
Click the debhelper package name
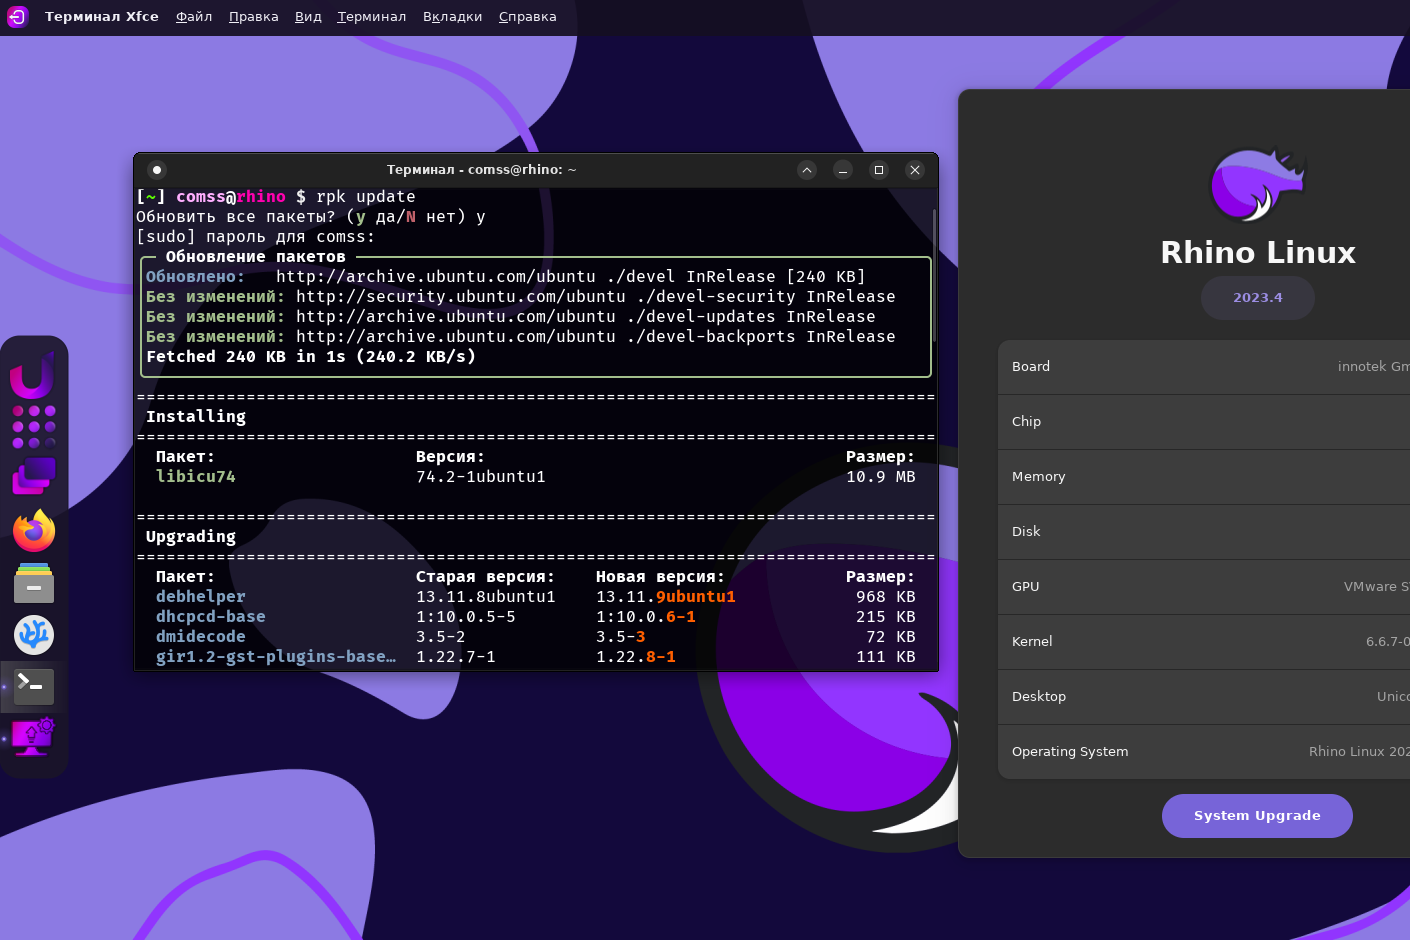tap(201, 597)
